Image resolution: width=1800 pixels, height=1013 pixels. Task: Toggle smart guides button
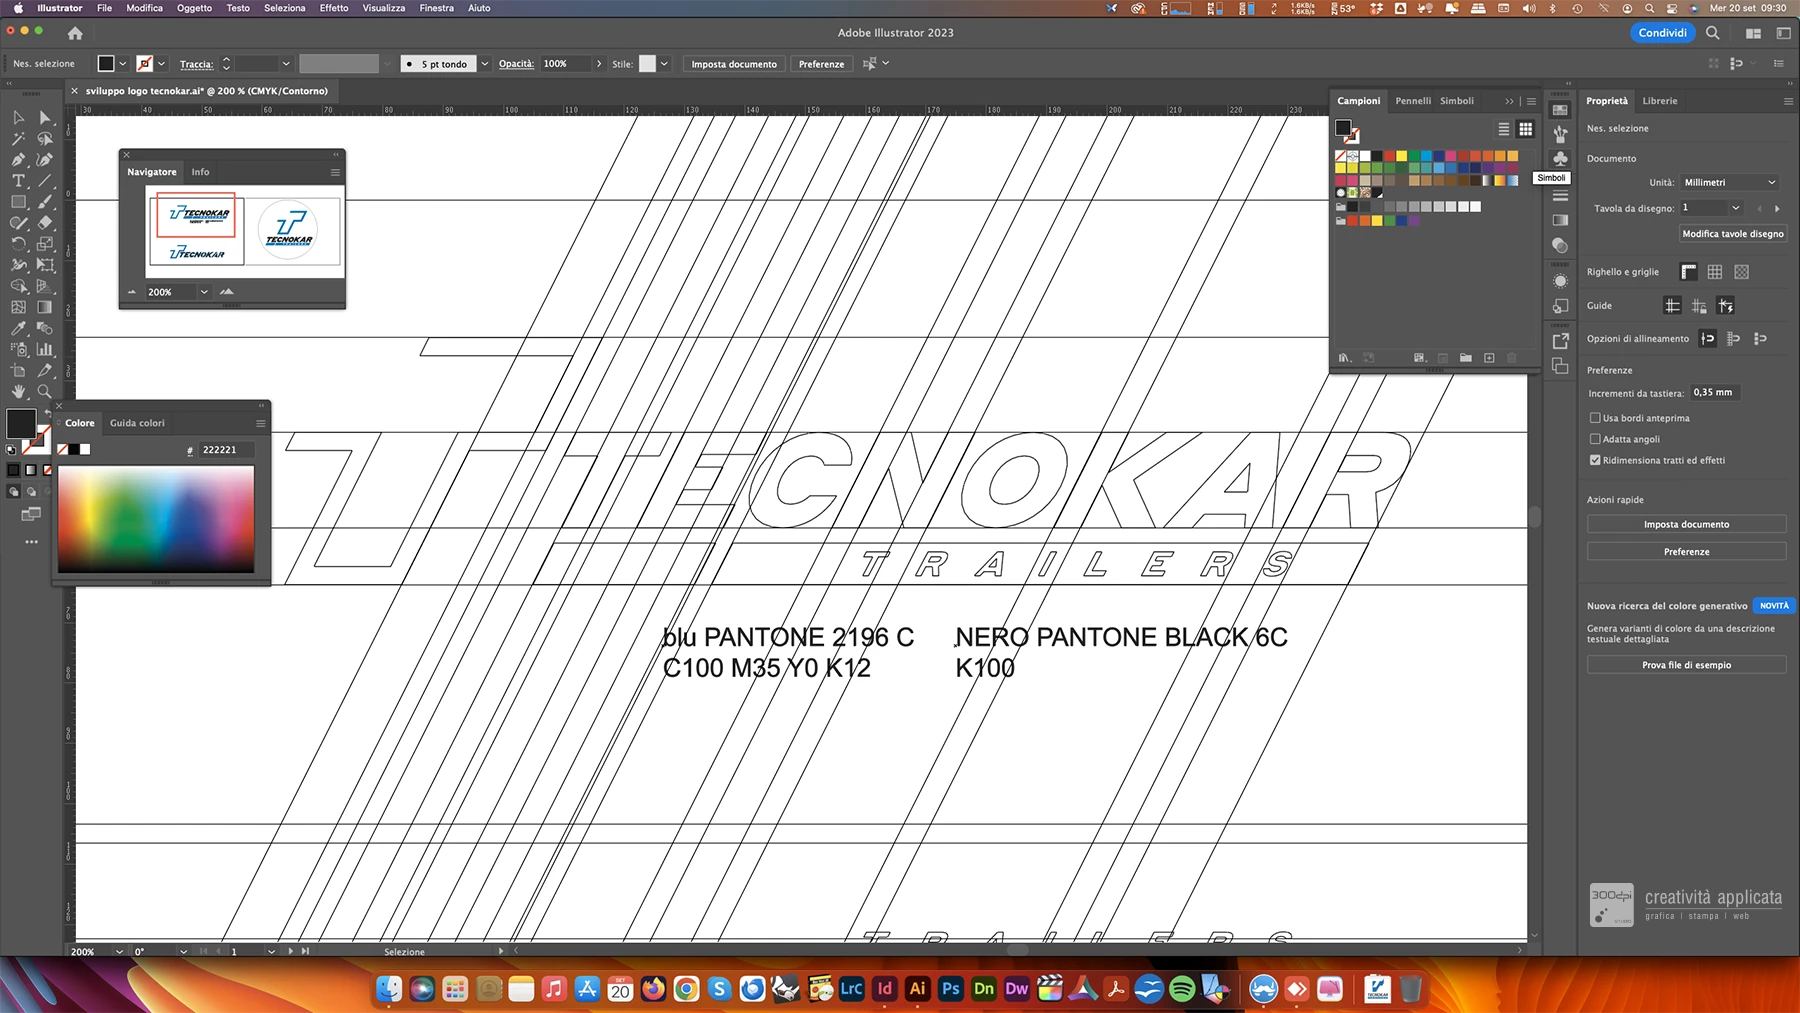1725,306
